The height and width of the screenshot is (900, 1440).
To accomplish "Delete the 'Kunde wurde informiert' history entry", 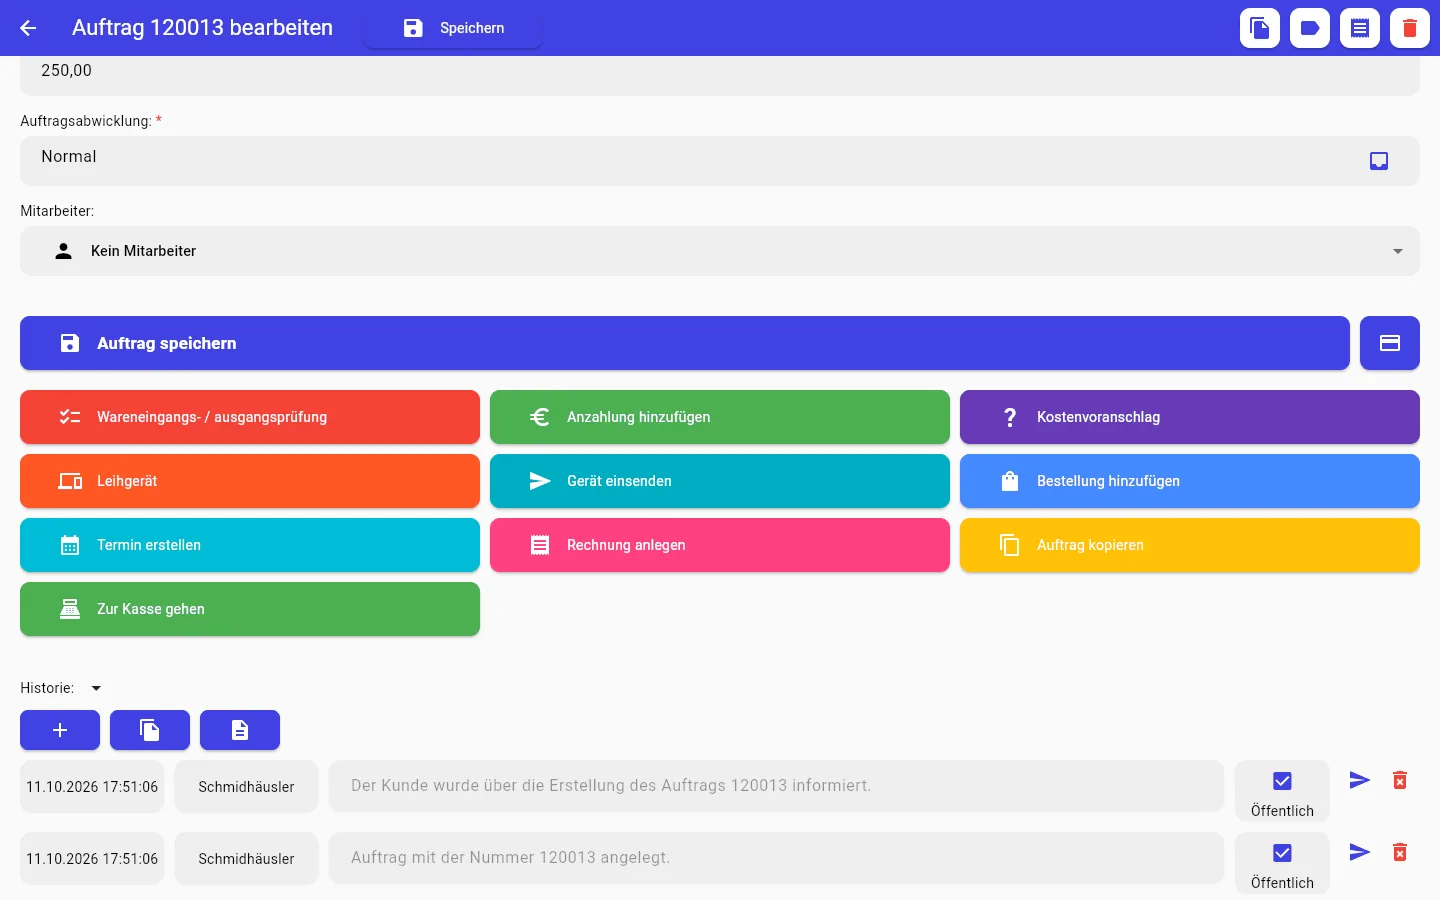I will coord(1400,780).
